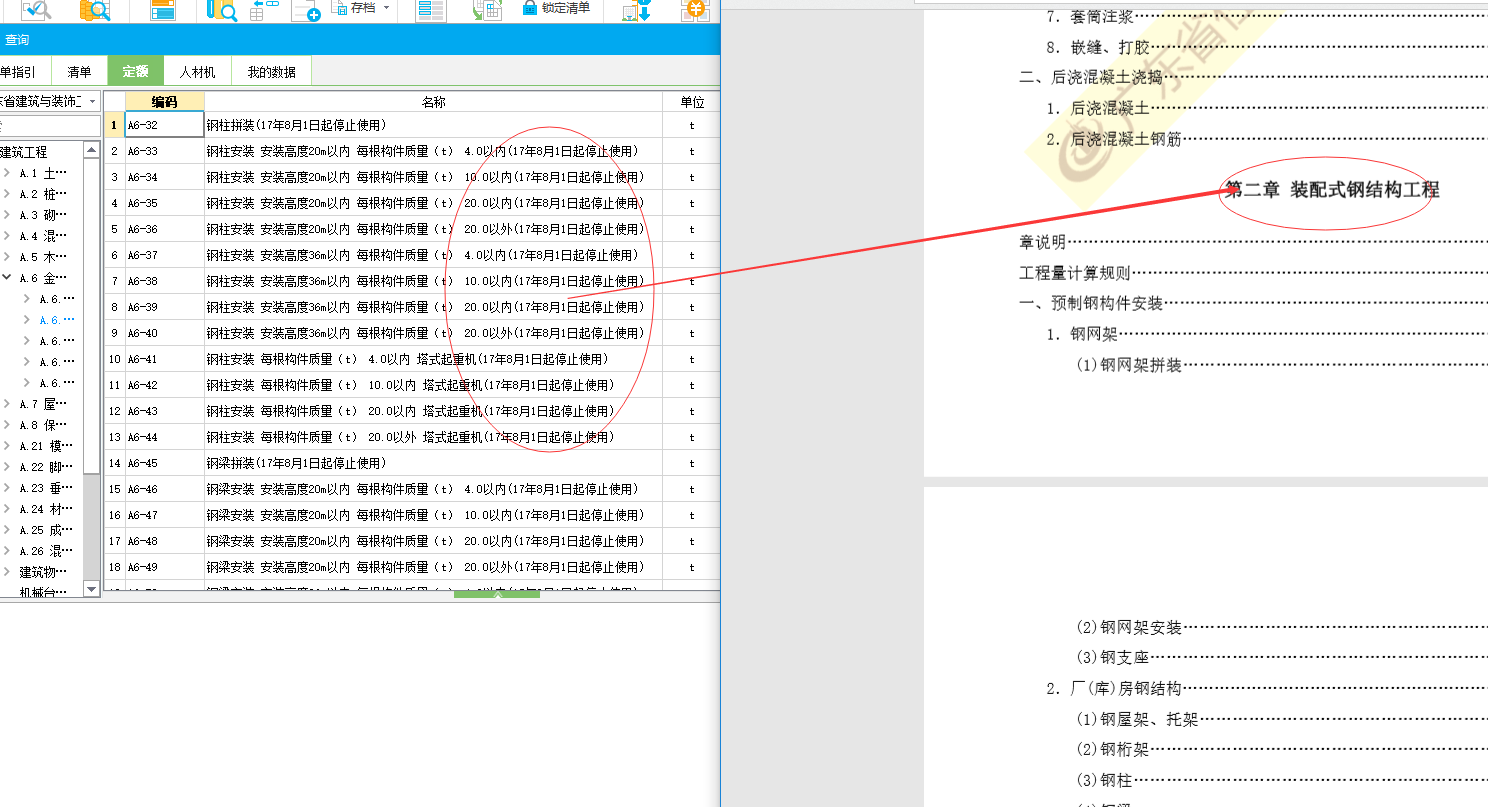Expand the A.4 tree node
This screenshot has height=807, width=1488.
click(7, 236)
